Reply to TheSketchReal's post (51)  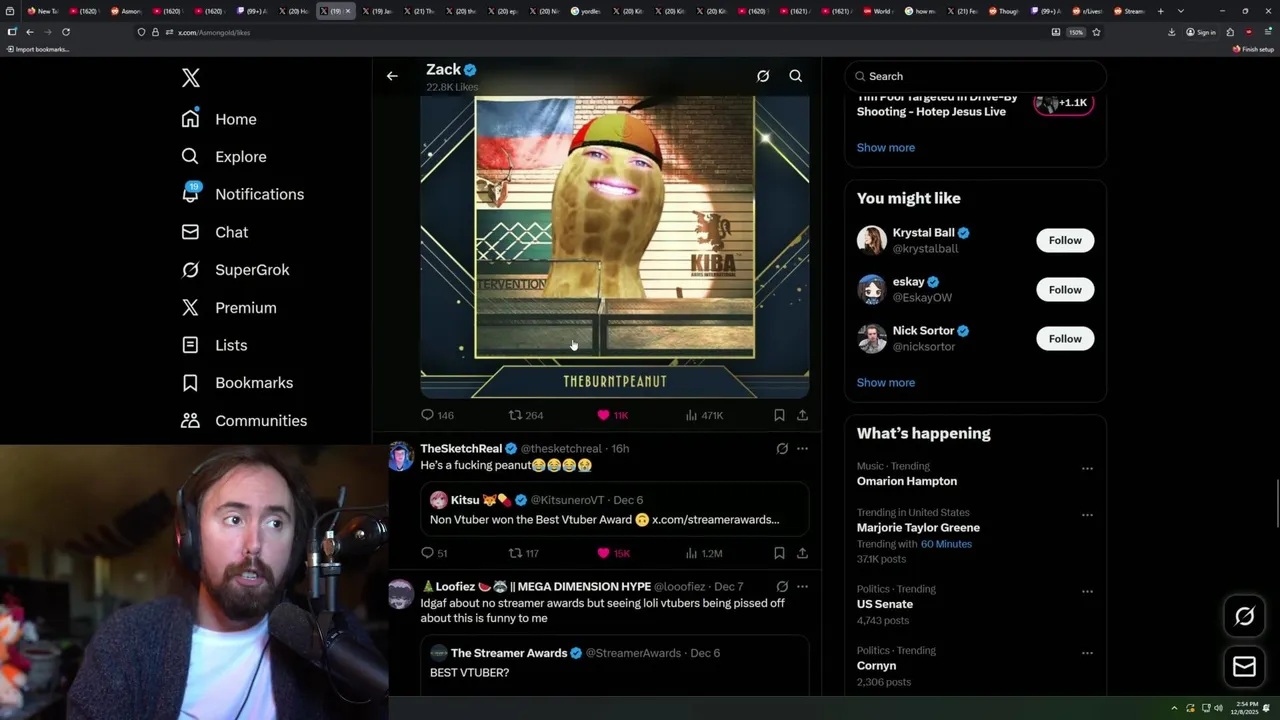pyautogui.click(x=434, y=553)
